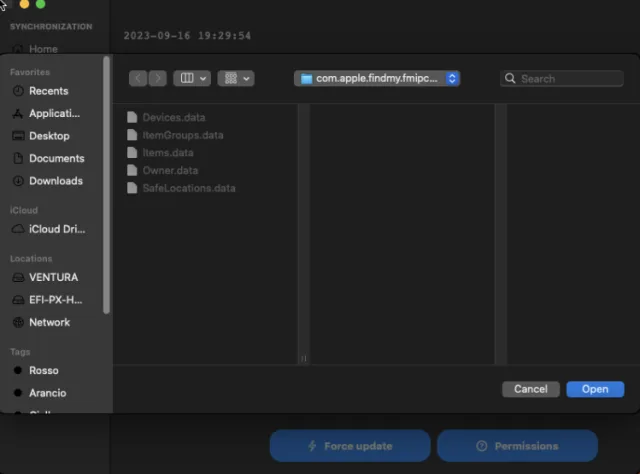The width and height of the screenshot is (640, 474).
Task: Open the com.apple.findmy.fmipc folder path popup
Action: point(377,78)
